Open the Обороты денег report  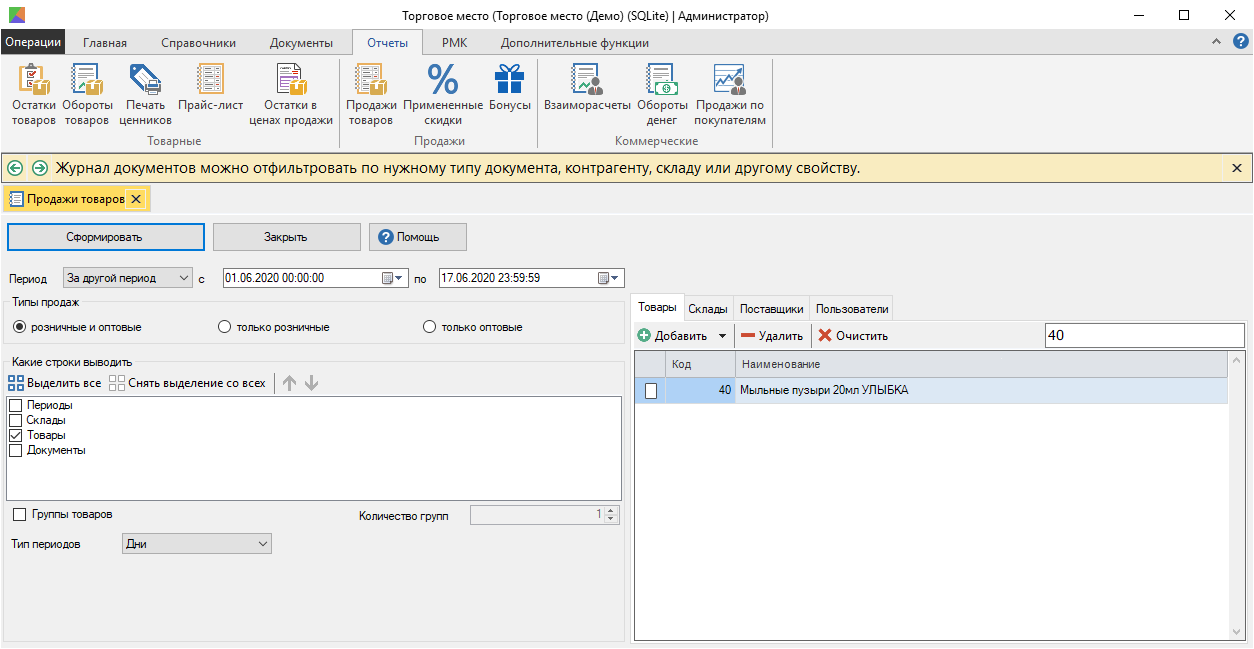pos(662,95)
